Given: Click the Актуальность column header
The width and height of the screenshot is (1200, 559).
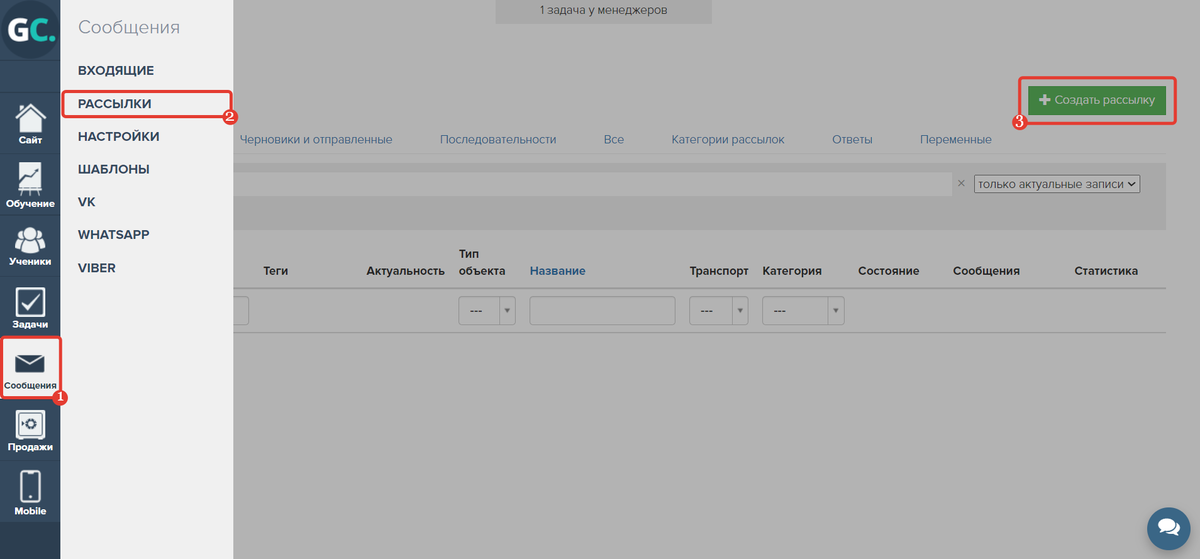Looking at the screenshot, I should (x=405, y=271).
